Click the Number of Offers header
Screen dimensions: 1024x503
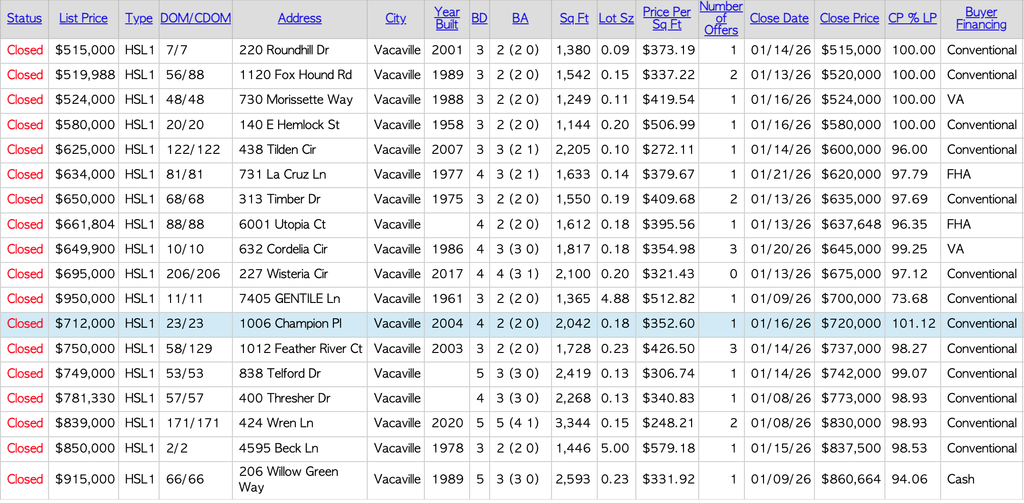(x=720, y=19)
